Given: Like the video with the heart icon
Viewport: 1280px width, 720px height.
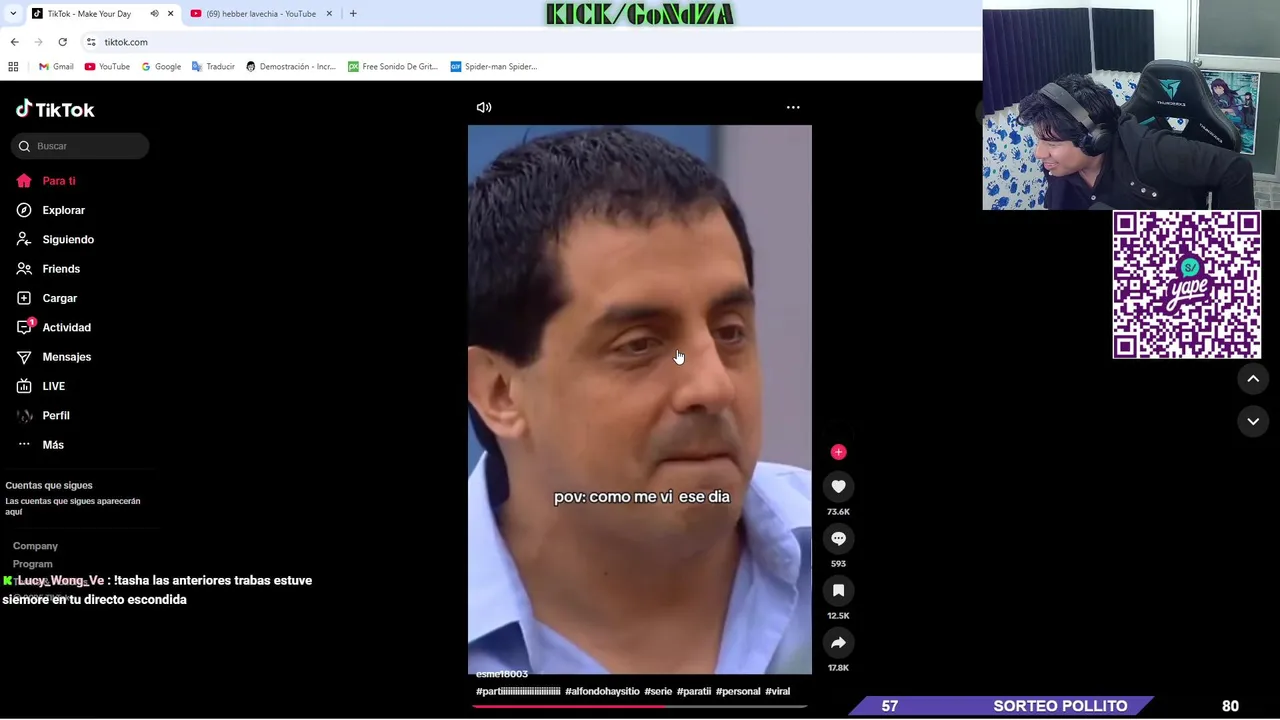Looking at the screenshot, I should coord(838,487).
